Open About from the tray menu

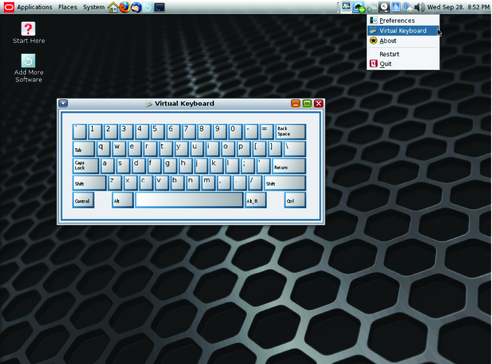403,41
